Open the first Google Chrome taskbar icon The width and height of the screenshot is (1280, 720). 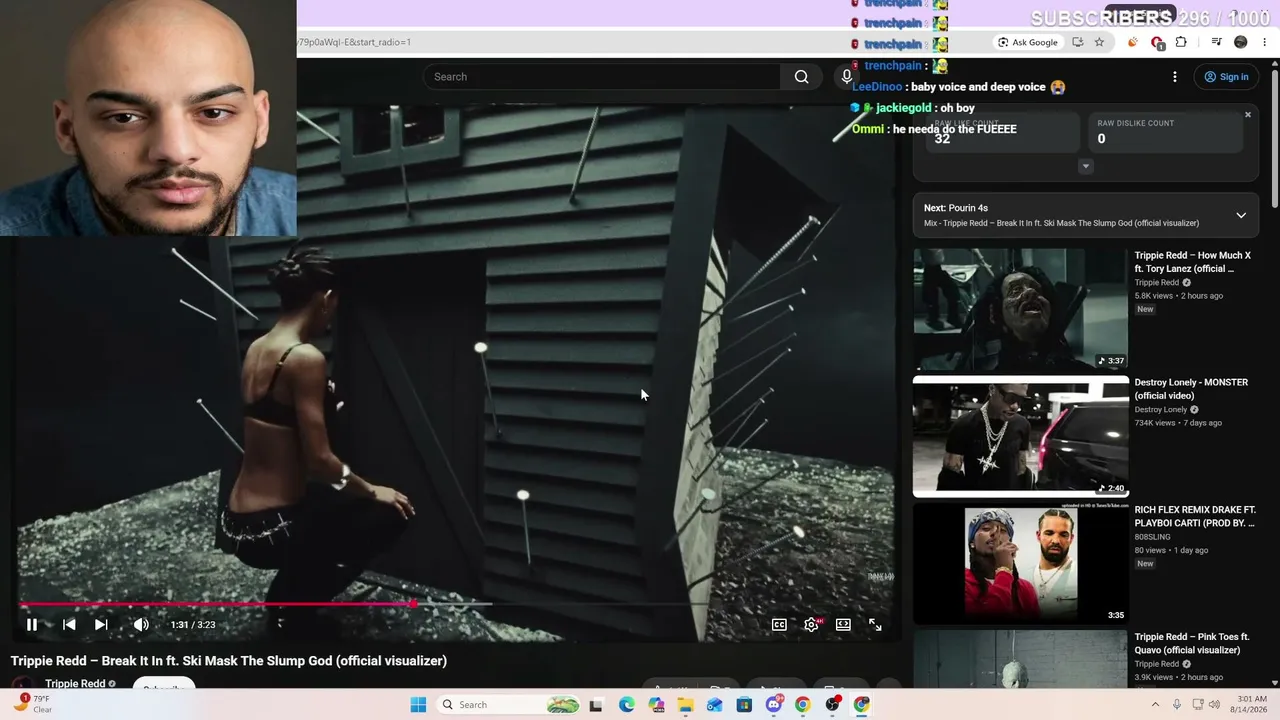click(803, 705)
